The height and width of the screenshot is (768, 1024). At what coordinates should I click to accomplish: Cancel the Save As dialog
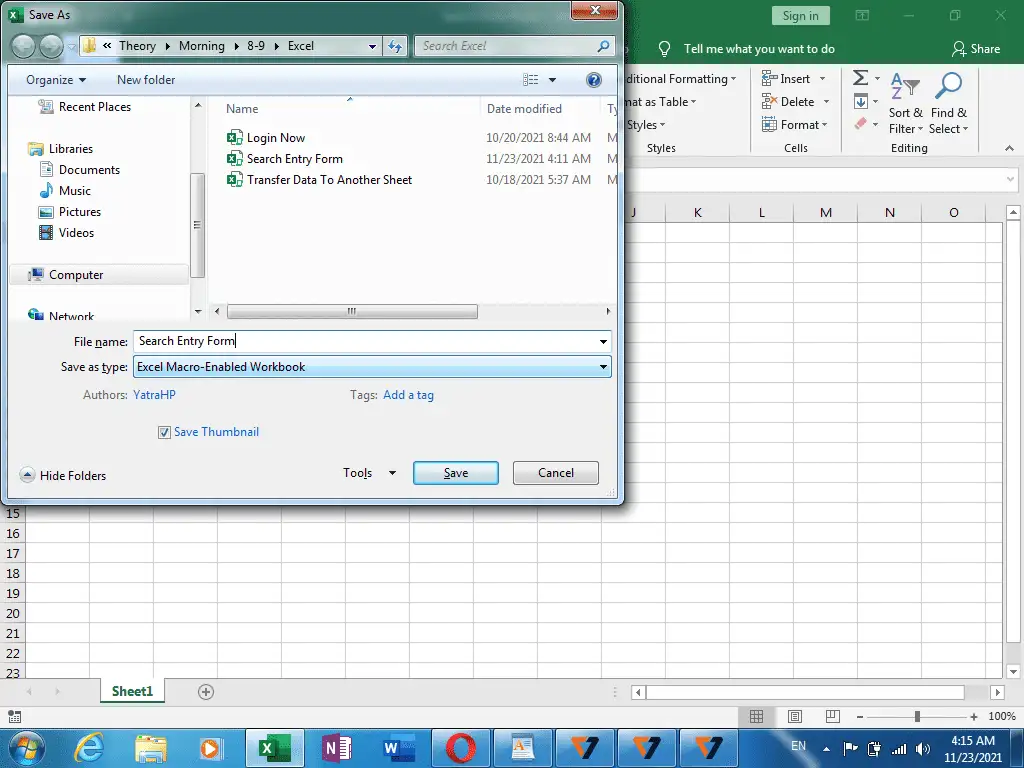[555, 473]
